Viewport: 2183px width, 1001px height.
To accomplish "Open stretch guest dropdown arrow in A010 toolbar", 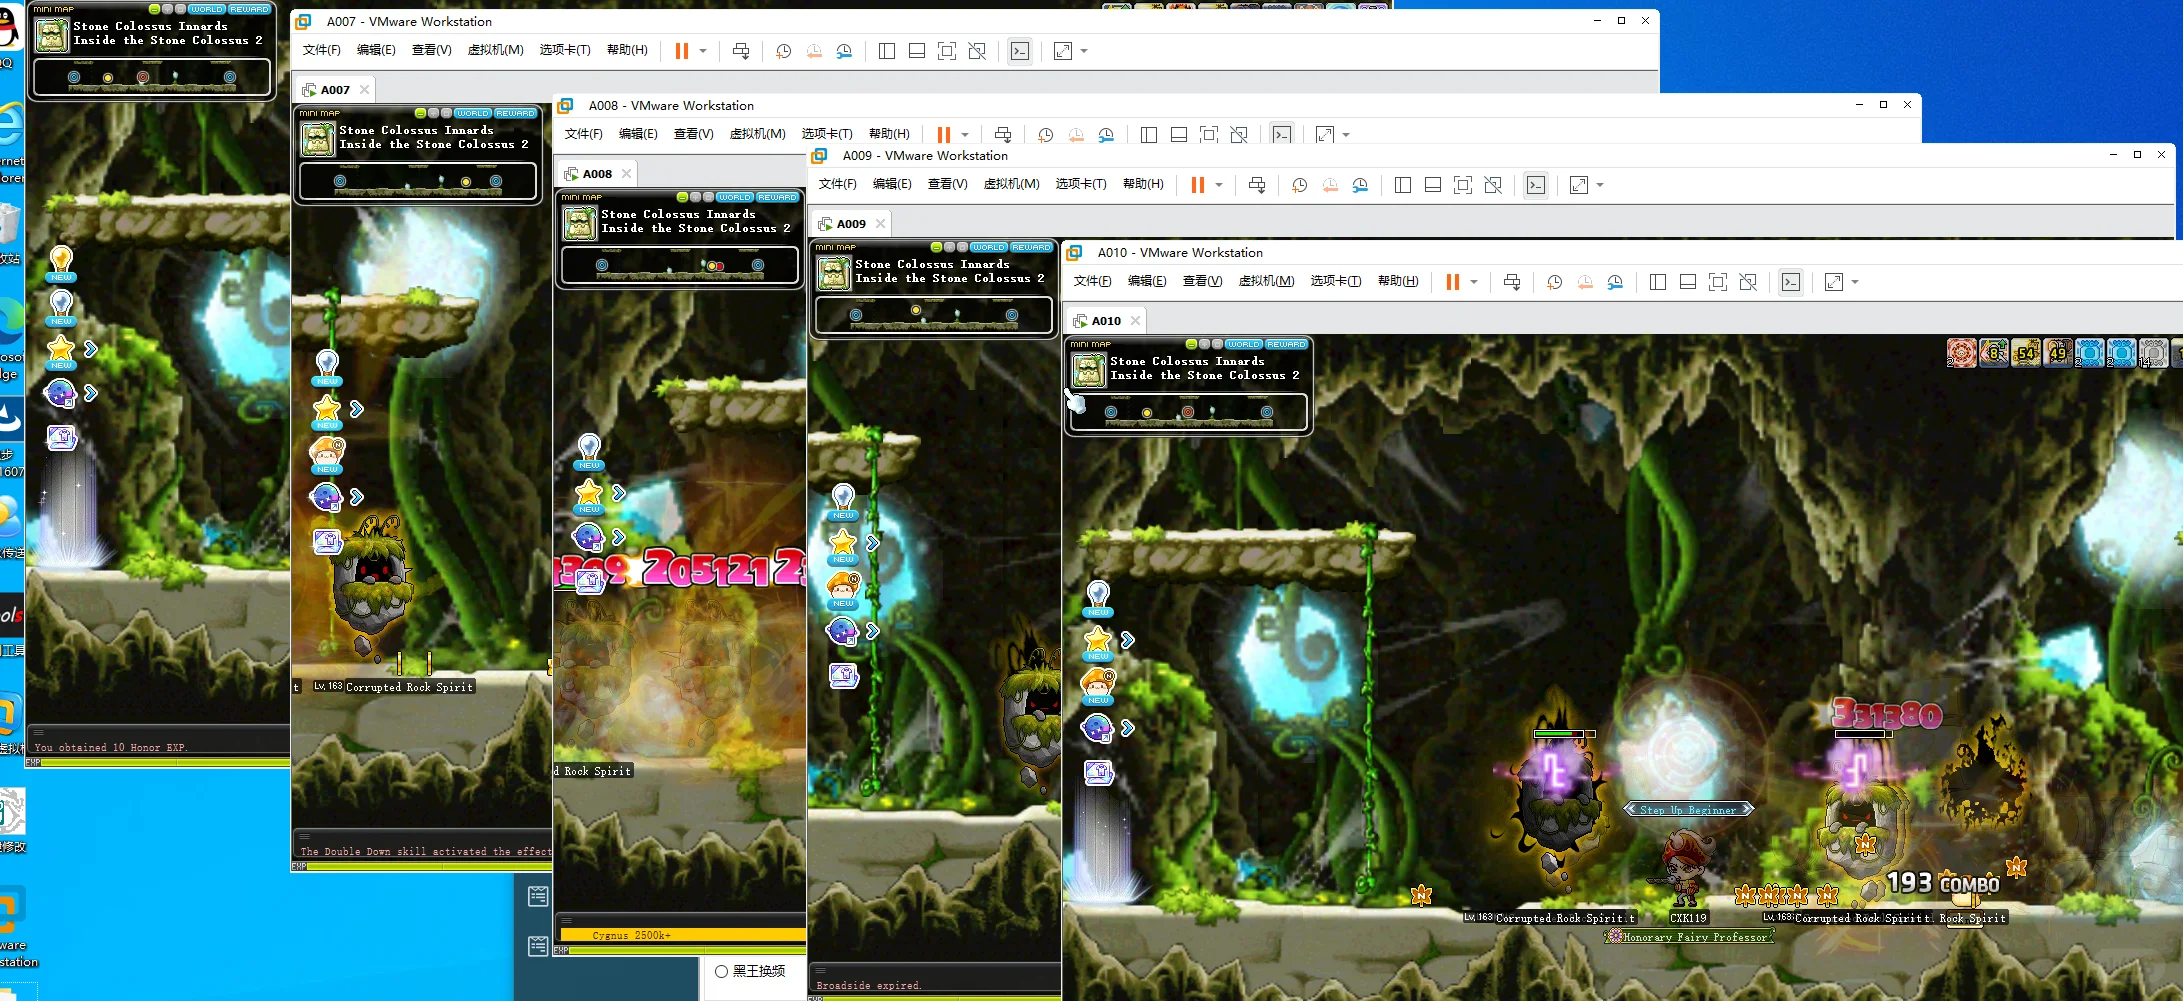I will click(1855, 282).
